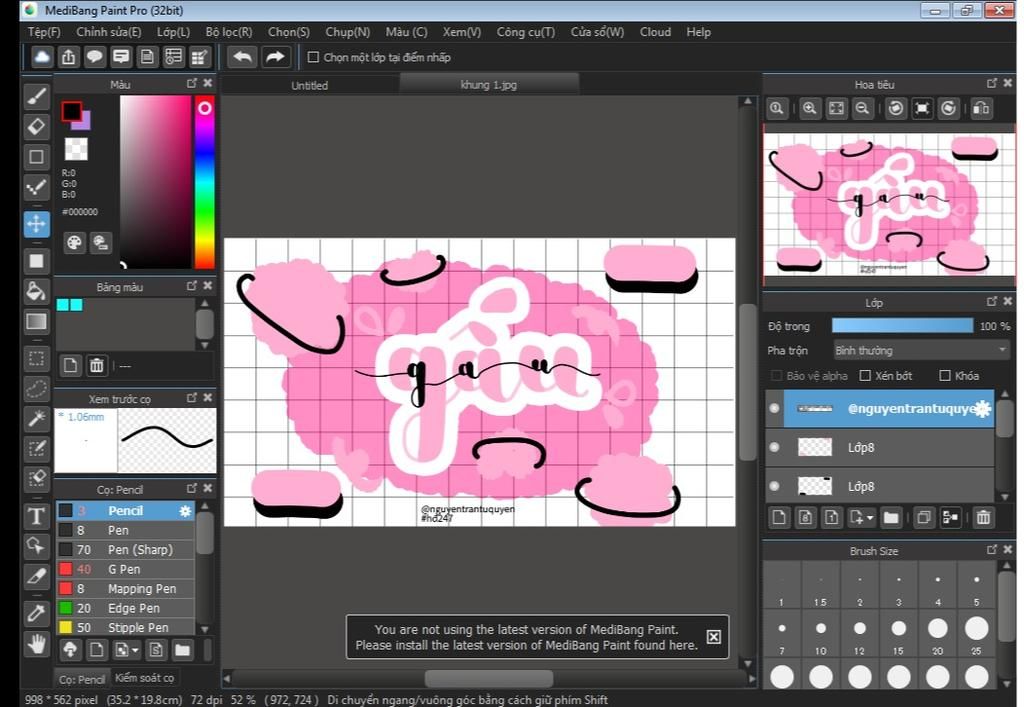Image resolution: width=1024 pixels, height=707 pixels.
Task: Fit canvas to window in the navigator
Action: tap(836, 108)
